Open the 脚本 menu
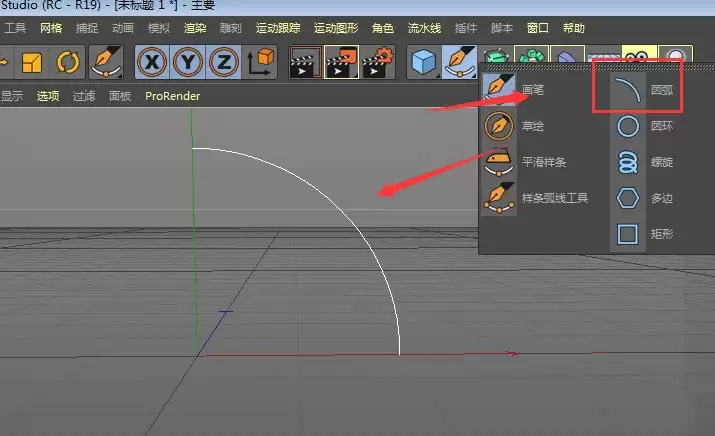The image size is (715, 436). tap(502, 28)
